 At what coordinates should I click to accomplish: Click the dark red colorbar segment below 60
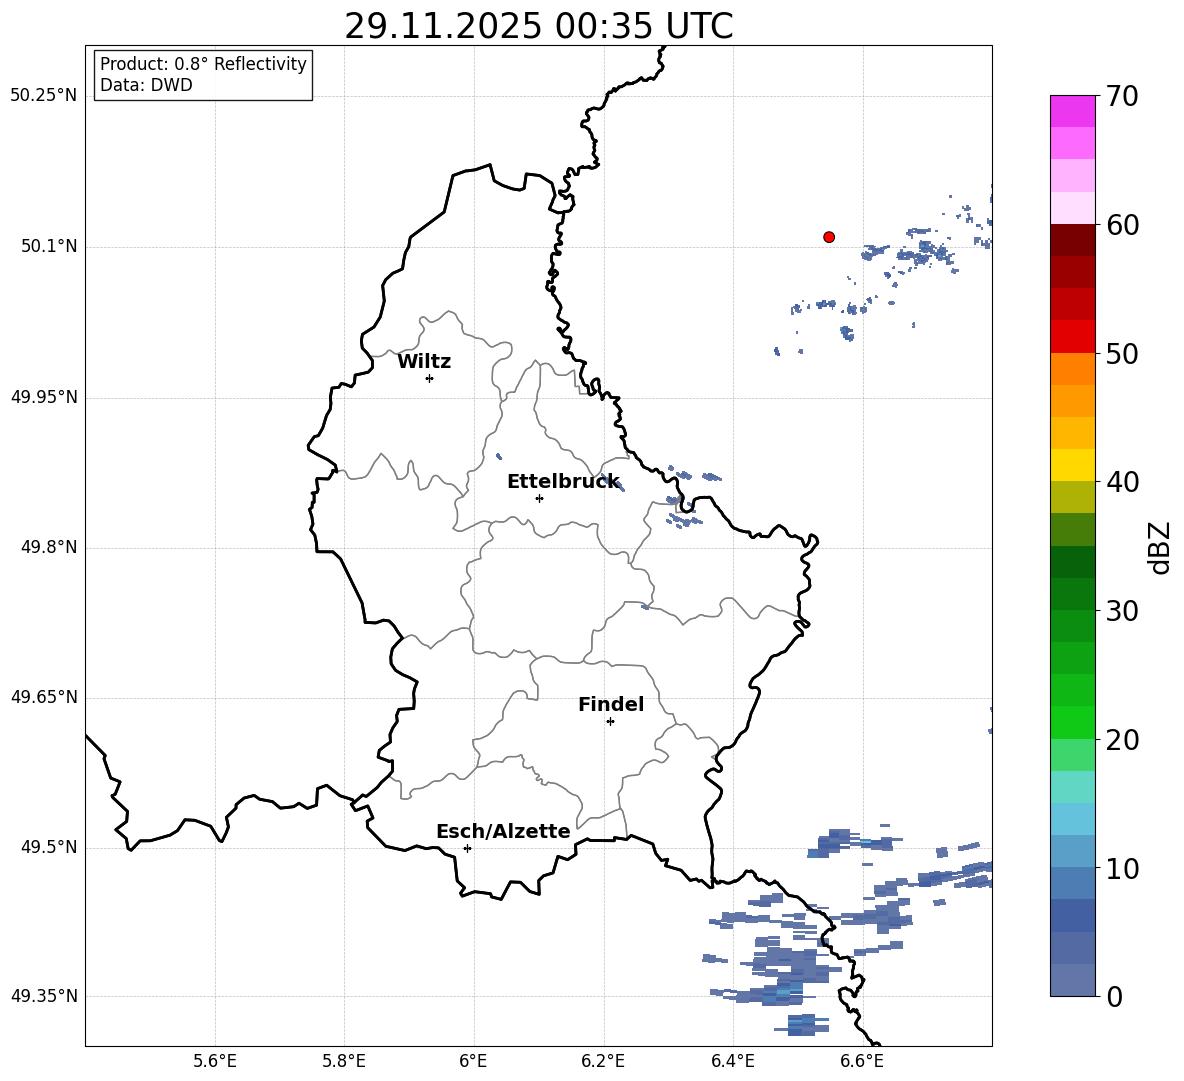tap(1072, 240)
